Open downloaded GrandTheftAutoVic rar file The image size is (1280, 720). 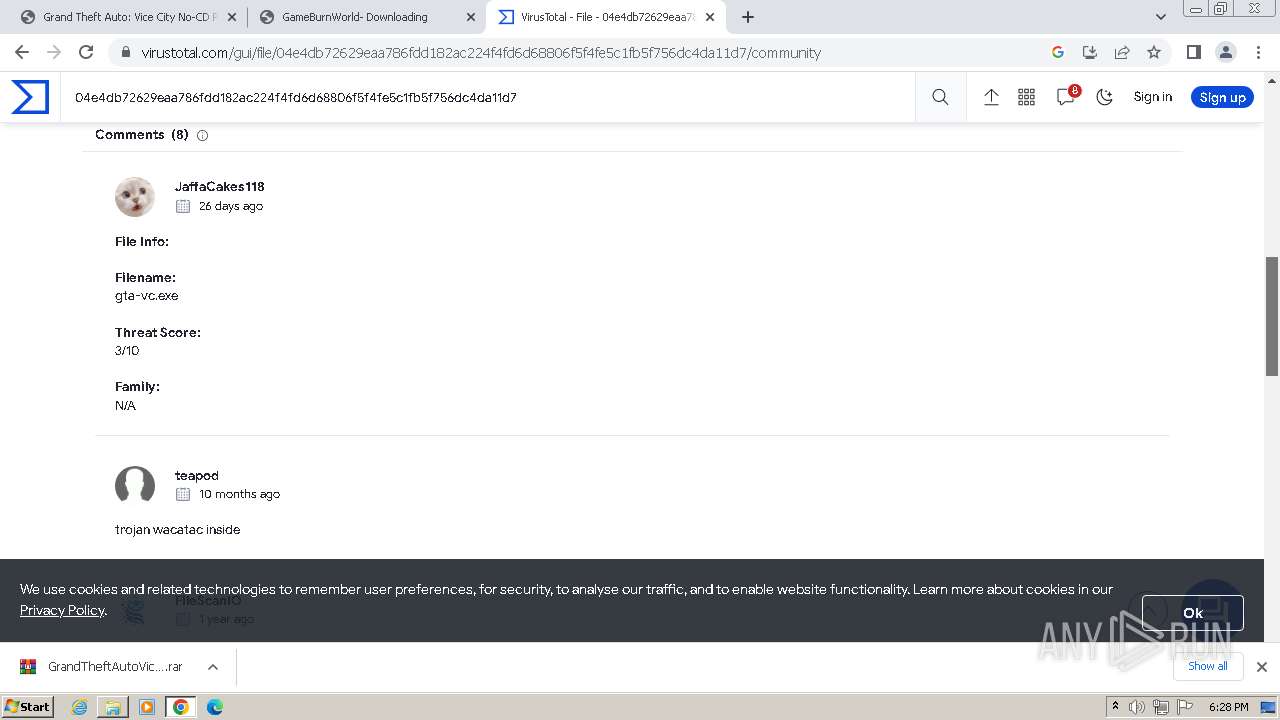[104, 667]
